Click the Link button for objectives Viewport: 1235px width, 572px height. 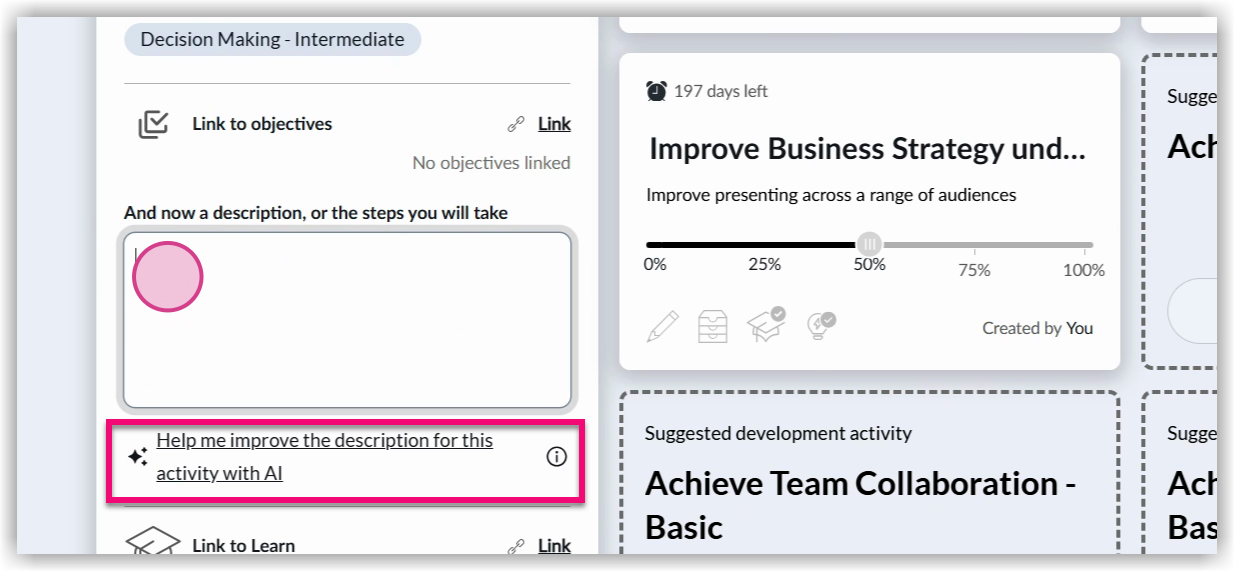554,124
